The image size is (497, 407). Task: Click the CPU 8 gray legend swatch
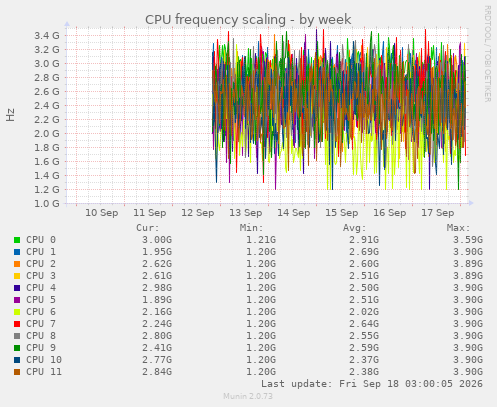pos(17,336)
